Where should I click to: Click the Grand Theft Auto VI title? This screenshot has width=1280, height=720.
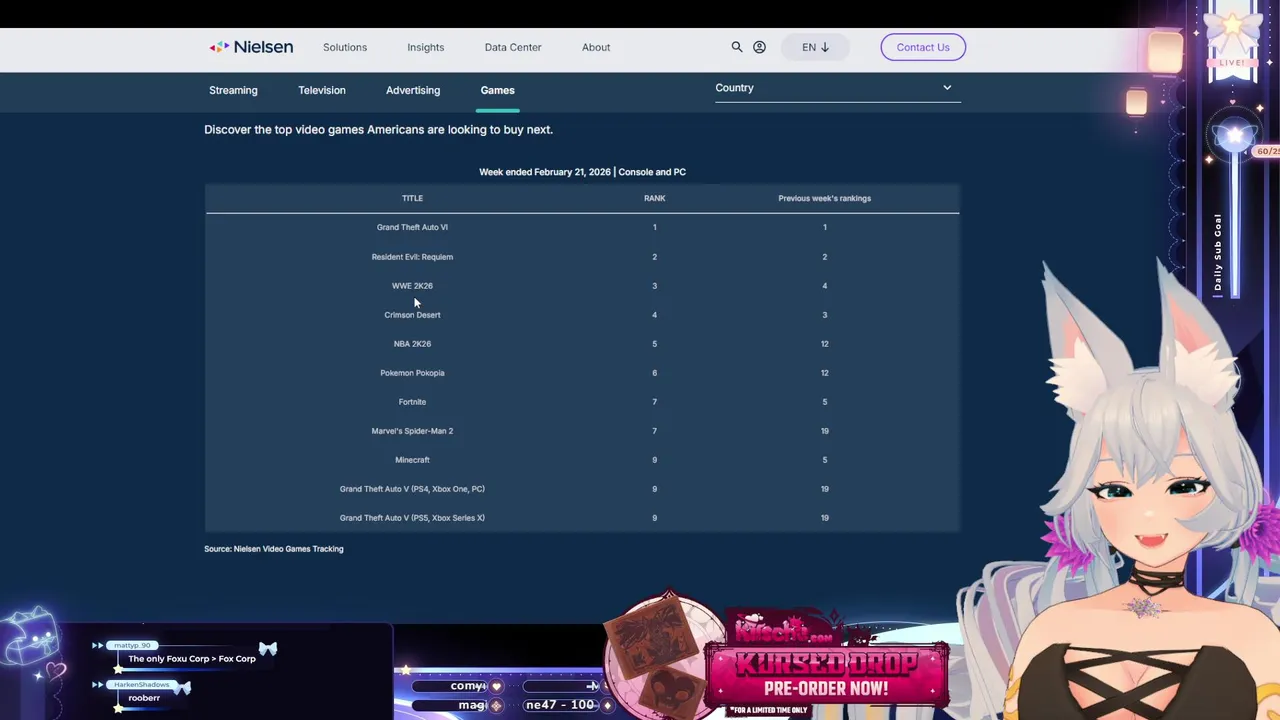[x=412, y=227]
